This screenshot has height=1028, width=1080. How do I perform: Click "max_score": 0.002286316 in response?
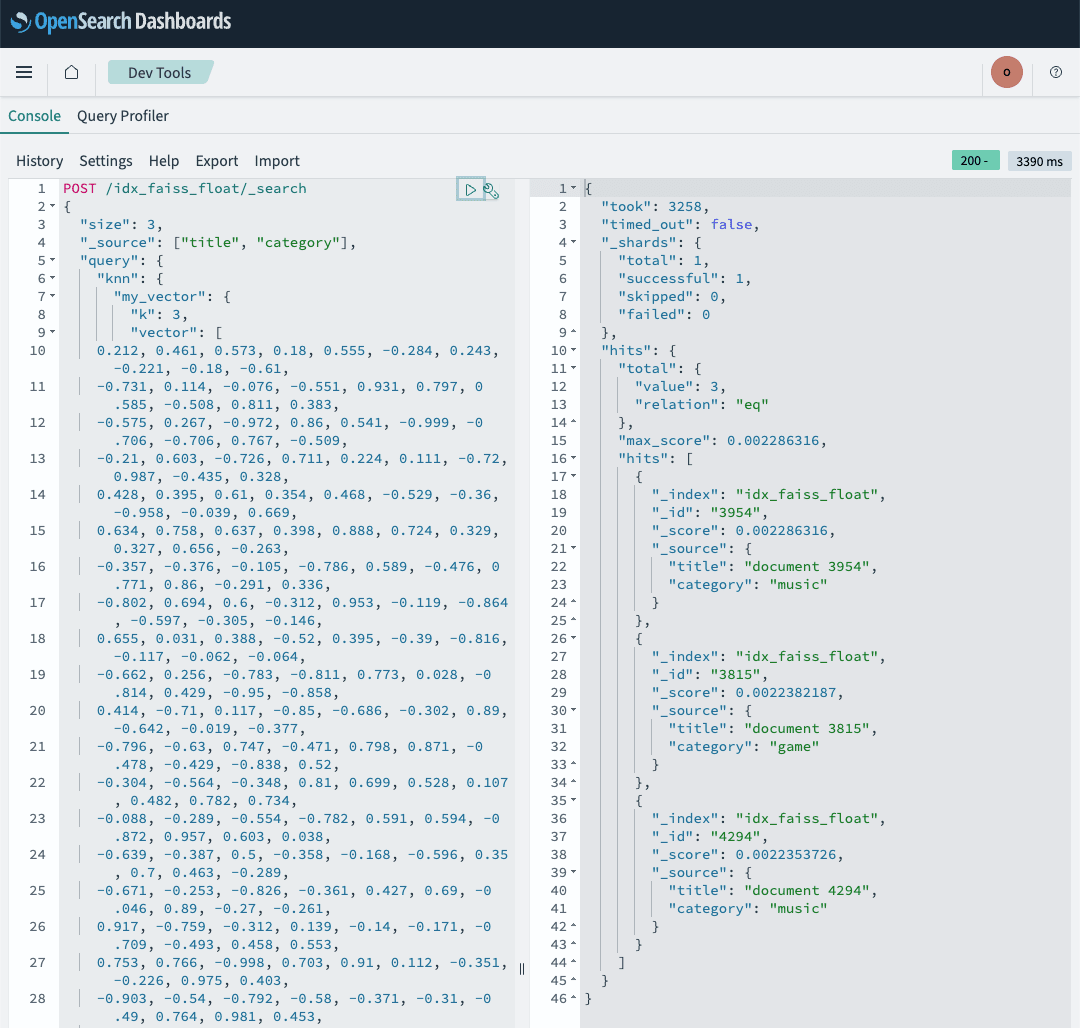point(722,441)
